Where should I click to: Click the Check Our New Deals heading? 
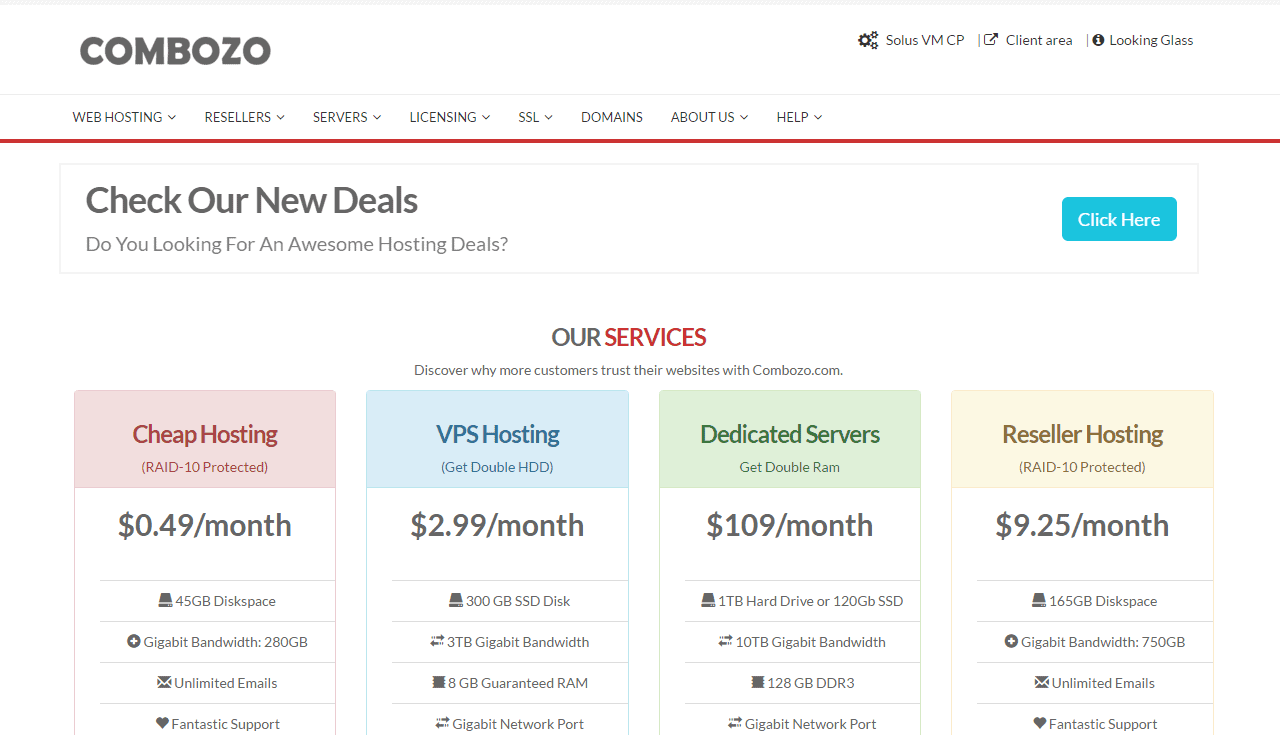pyautogui.click(x=252, y=200)
